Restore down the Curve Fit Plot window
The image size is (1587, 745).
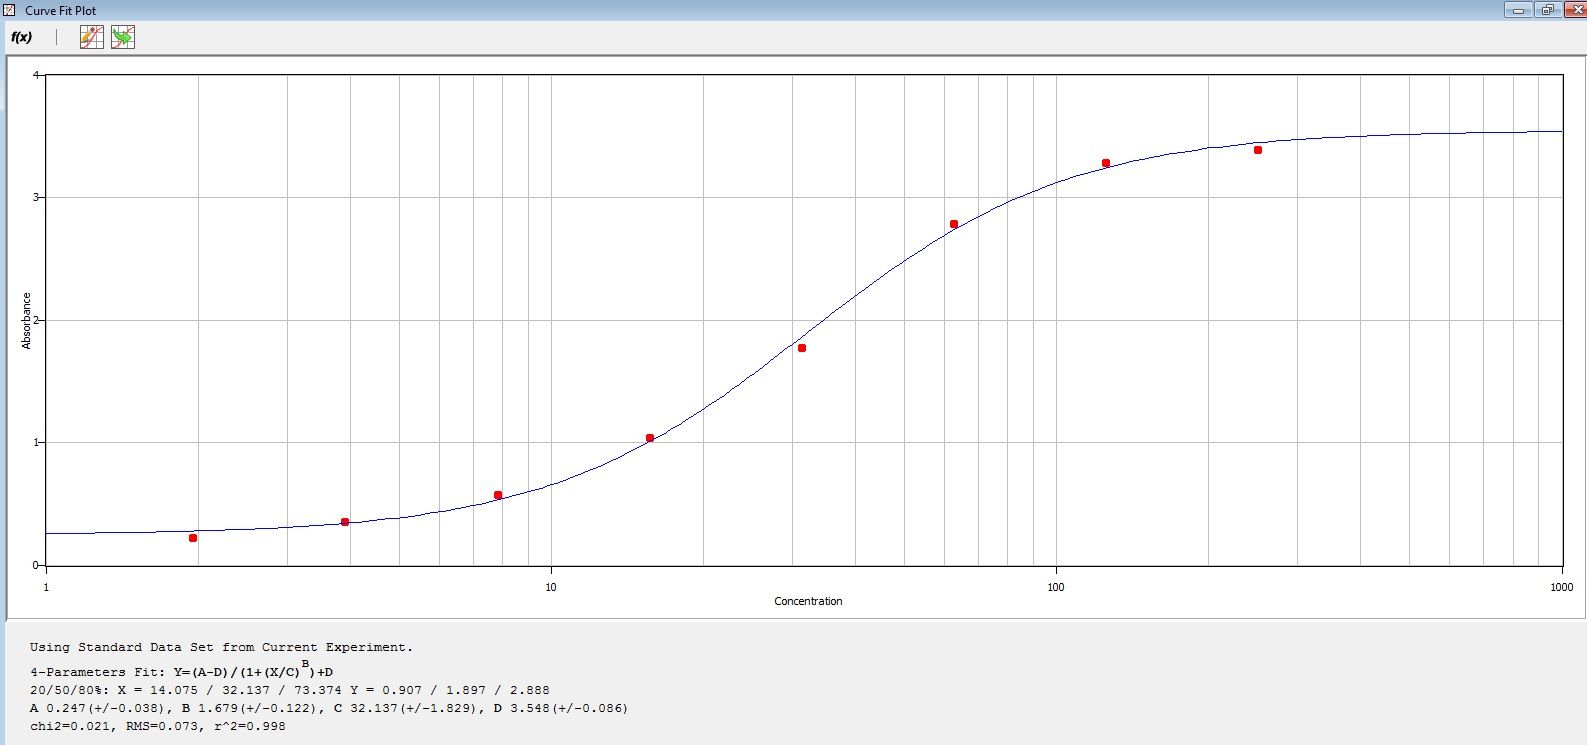coord(1547,10)
